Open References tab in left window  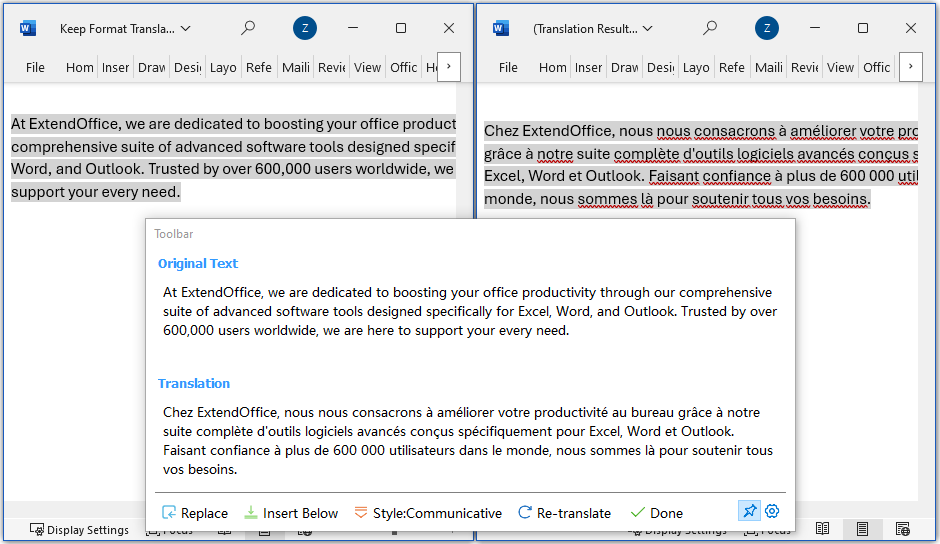(x=259, y=68)
